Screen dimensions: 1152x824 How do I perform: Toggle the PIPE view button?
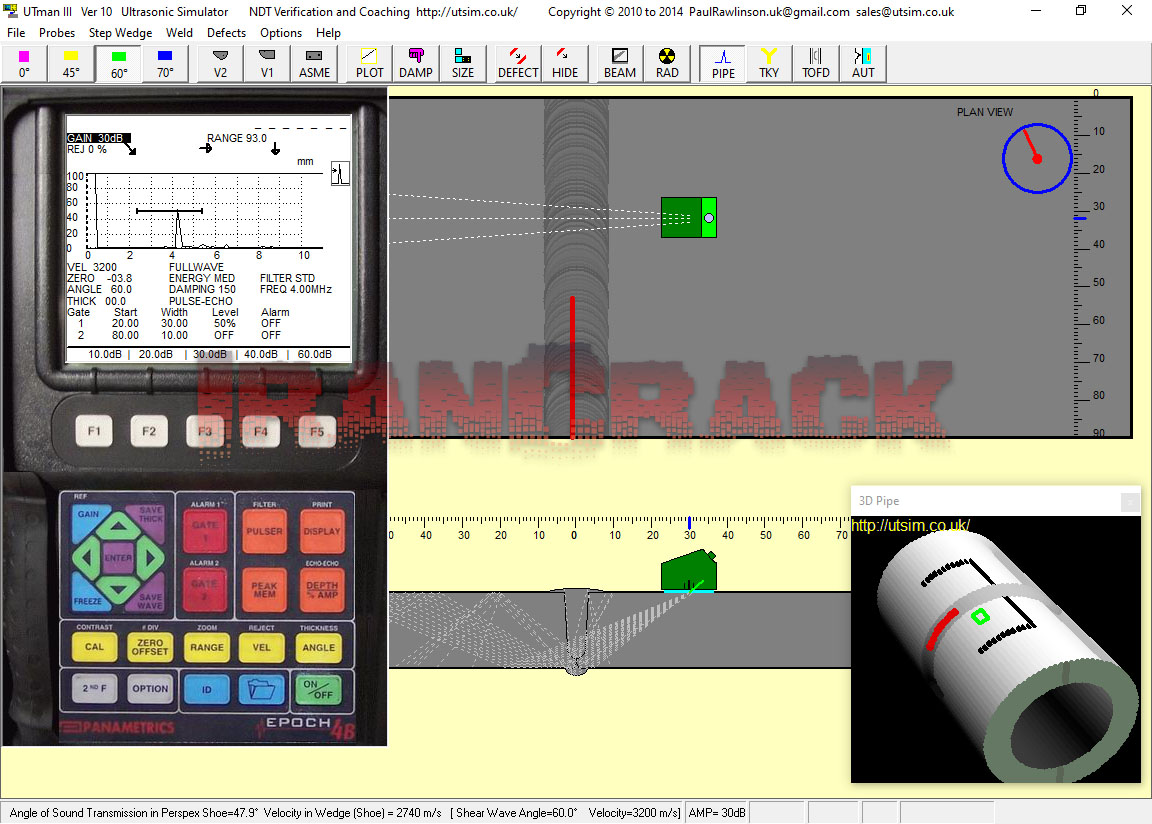click(x=723, y=63)
